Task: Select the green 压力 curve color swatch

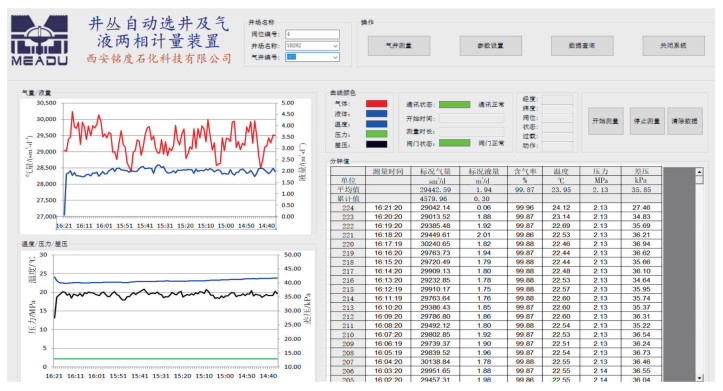Action: (376, 134)
